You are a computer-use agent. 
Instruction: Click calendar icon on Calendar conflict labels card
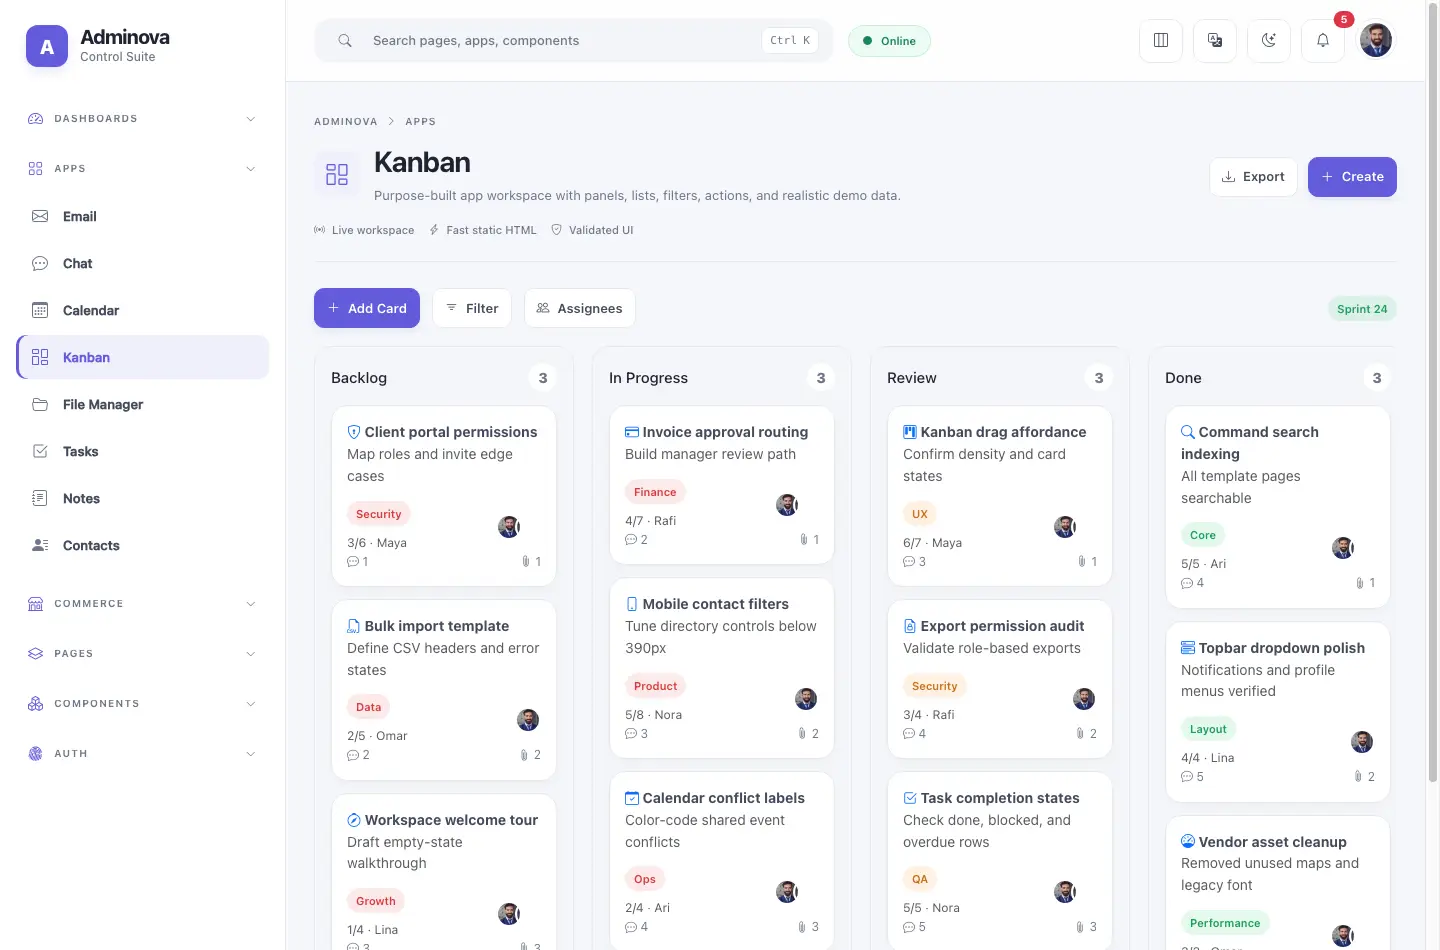(632, 798)
